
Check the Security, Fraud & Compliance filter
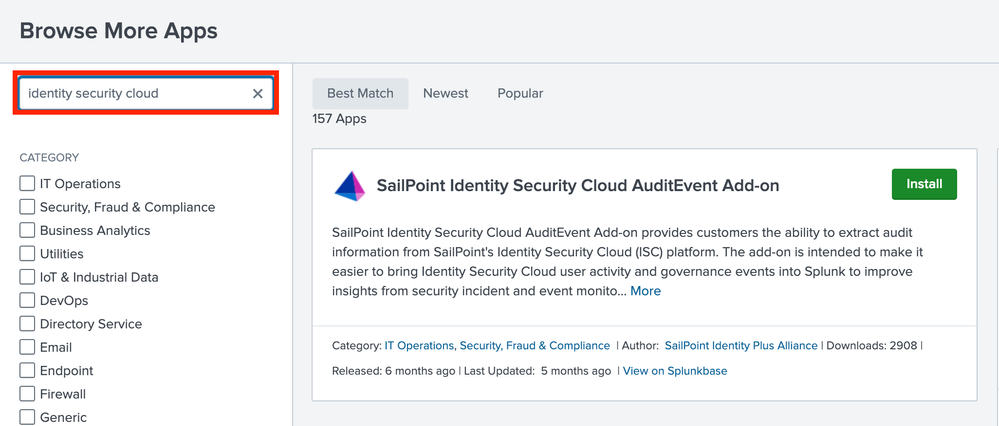pyautogui.click(x=27, y=207)
